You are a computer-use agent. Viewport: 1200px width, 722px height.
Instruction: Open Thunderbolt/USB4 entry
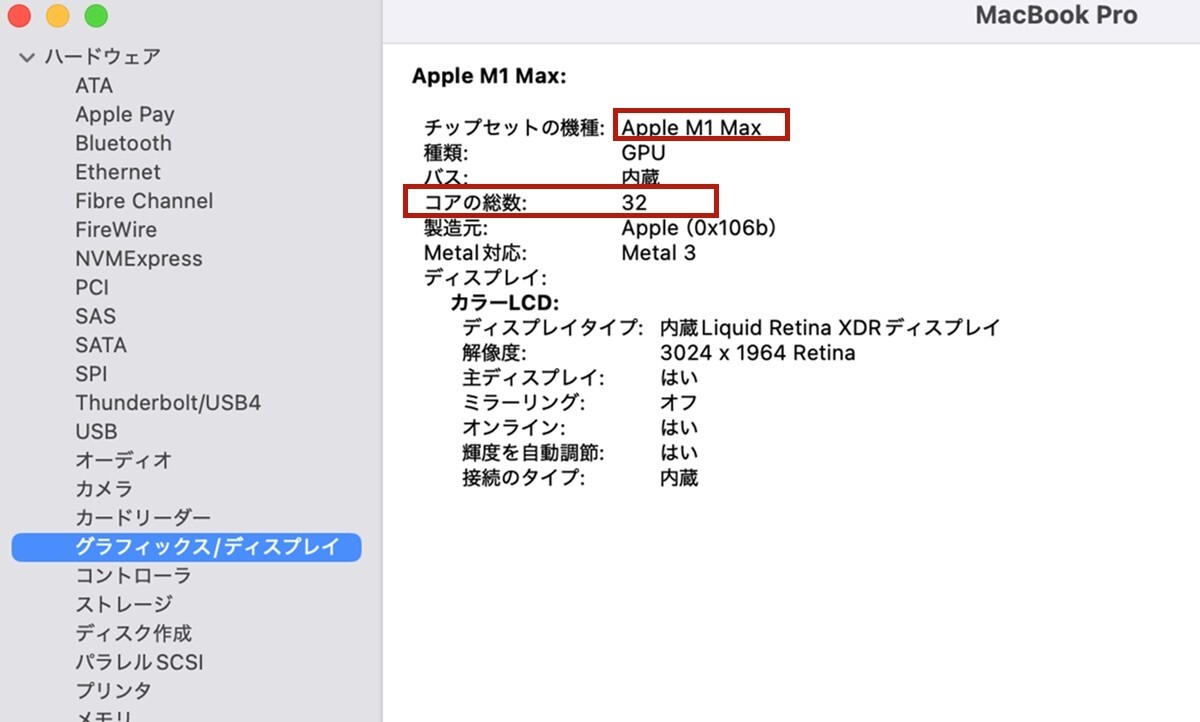[x=168, y=403]
